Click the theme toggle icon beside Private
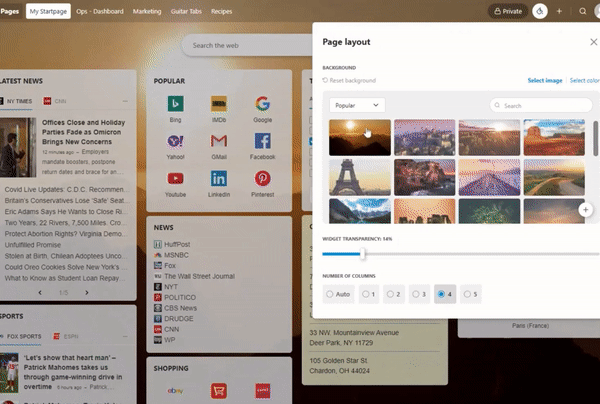This screenshot has height=404, width=600. pos(540,11)
